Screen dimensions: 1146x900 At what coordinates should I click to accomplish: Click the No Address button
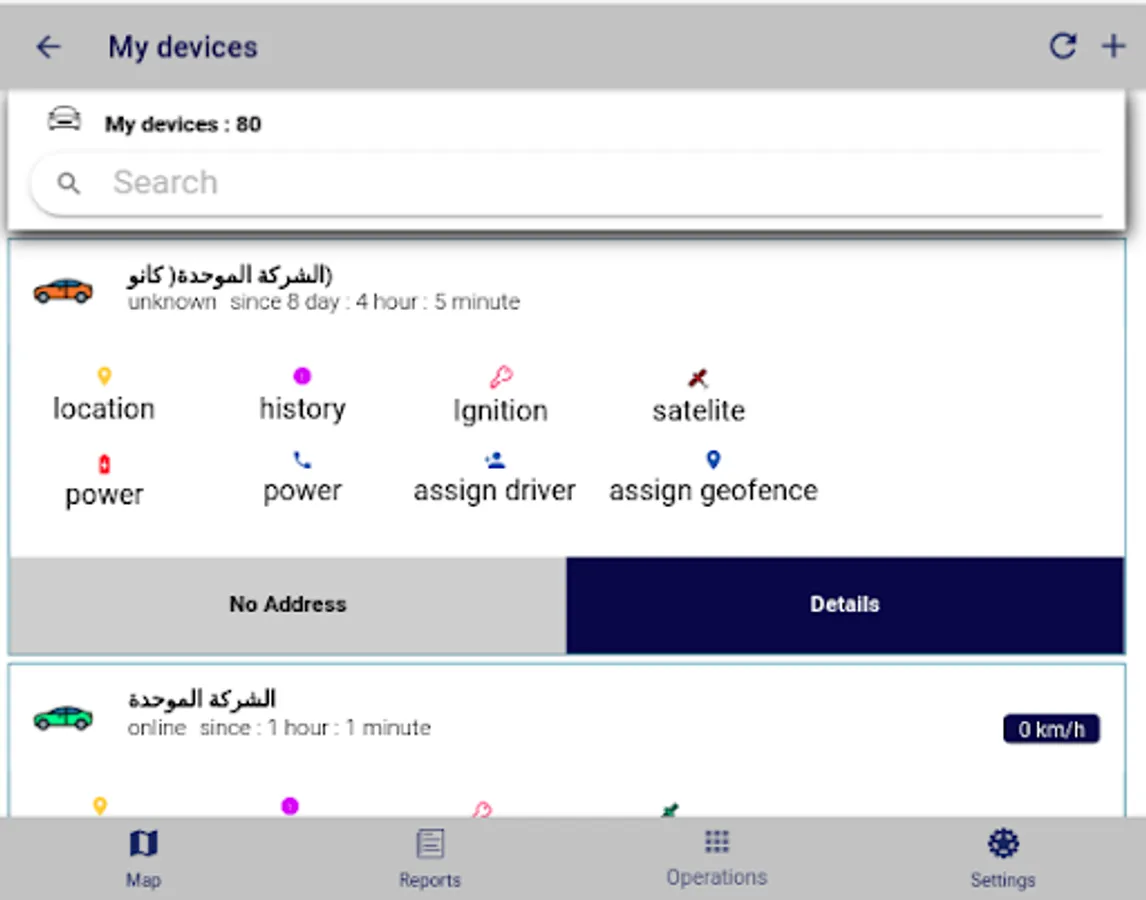tap(288, 605)
